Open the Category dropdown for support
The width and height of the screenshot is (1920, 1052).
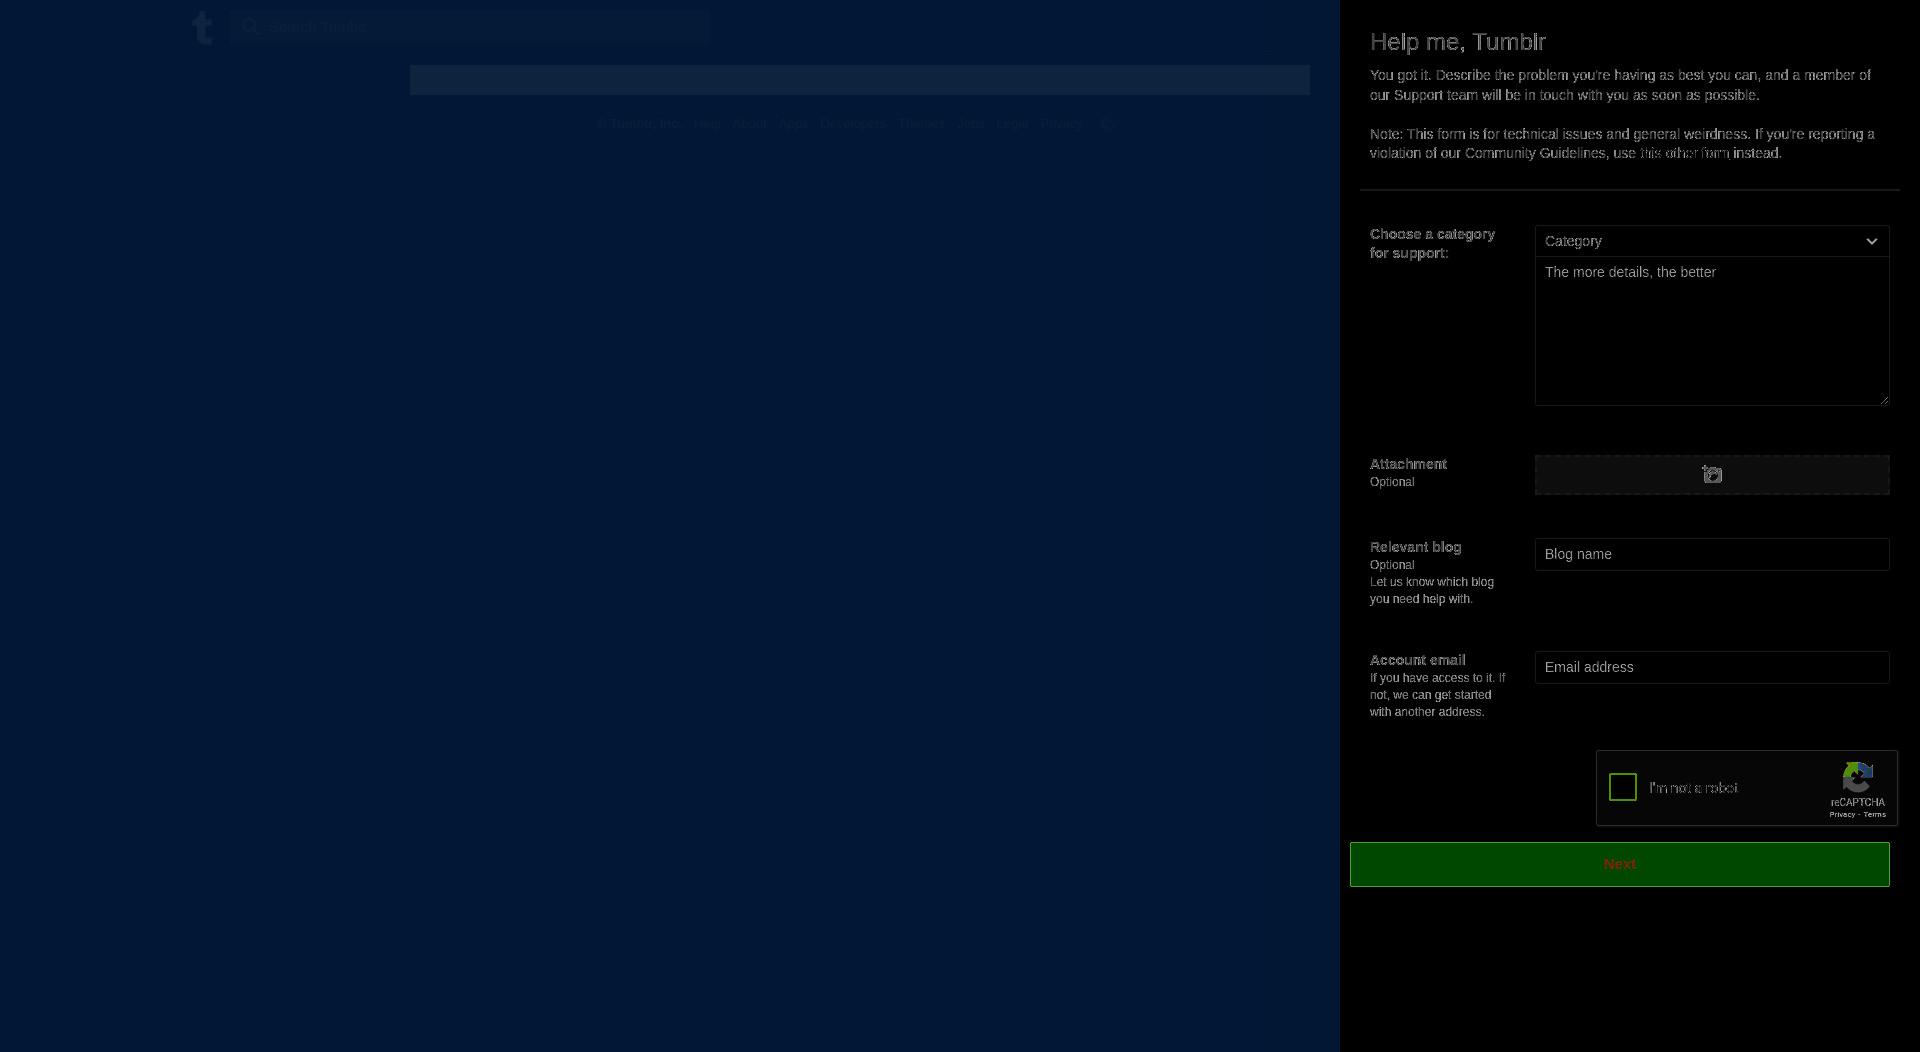coord(1711,241)
